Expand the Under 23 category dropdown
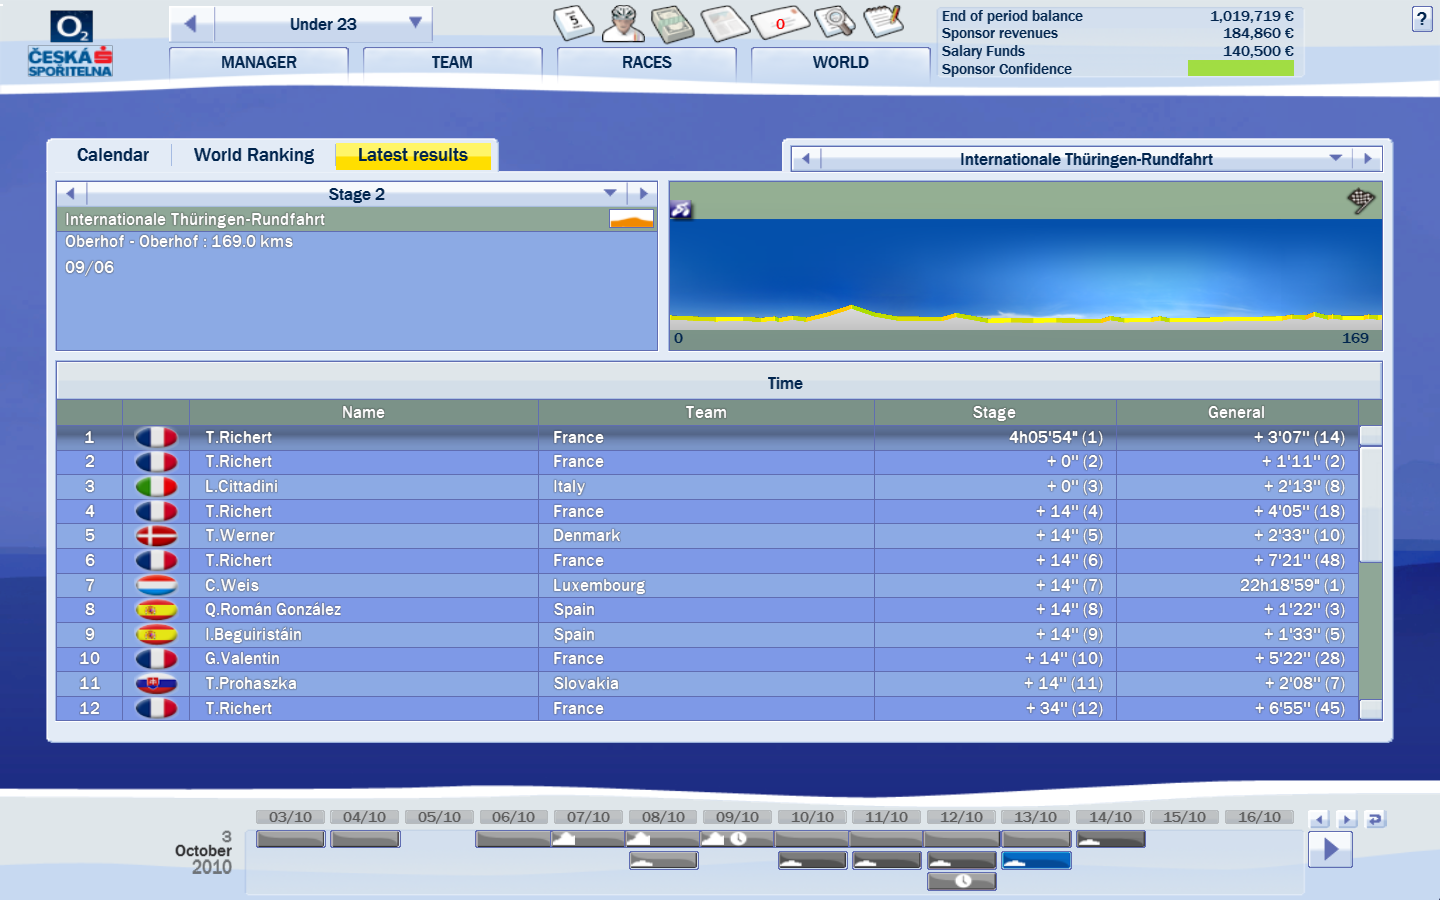Screen dimensions: 1440x900 pos(415,23)
